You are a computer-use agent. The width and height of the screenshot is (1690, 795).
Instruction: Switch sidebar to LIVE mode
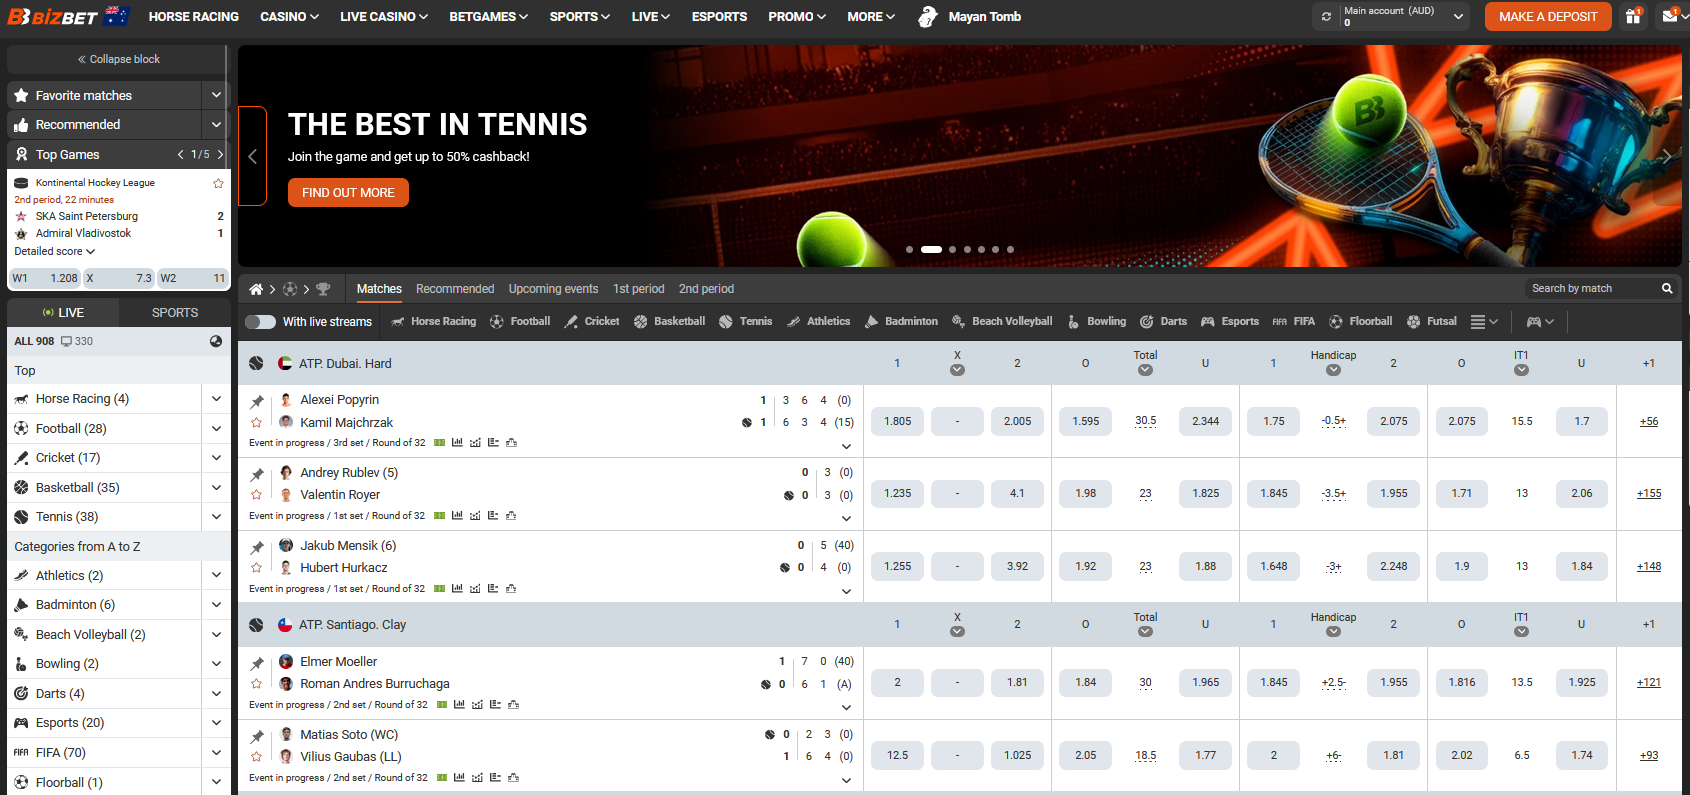pyautogui.click(x=63, y=312)
